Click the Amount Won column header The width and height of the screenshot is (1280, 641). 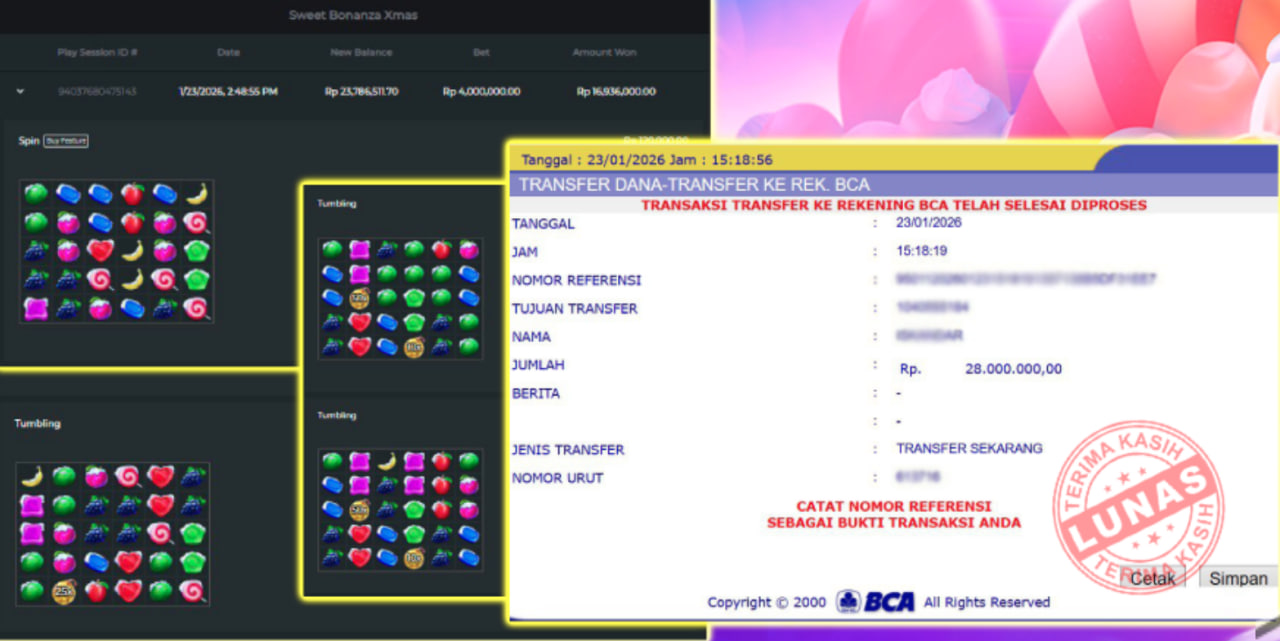point(604,52)
